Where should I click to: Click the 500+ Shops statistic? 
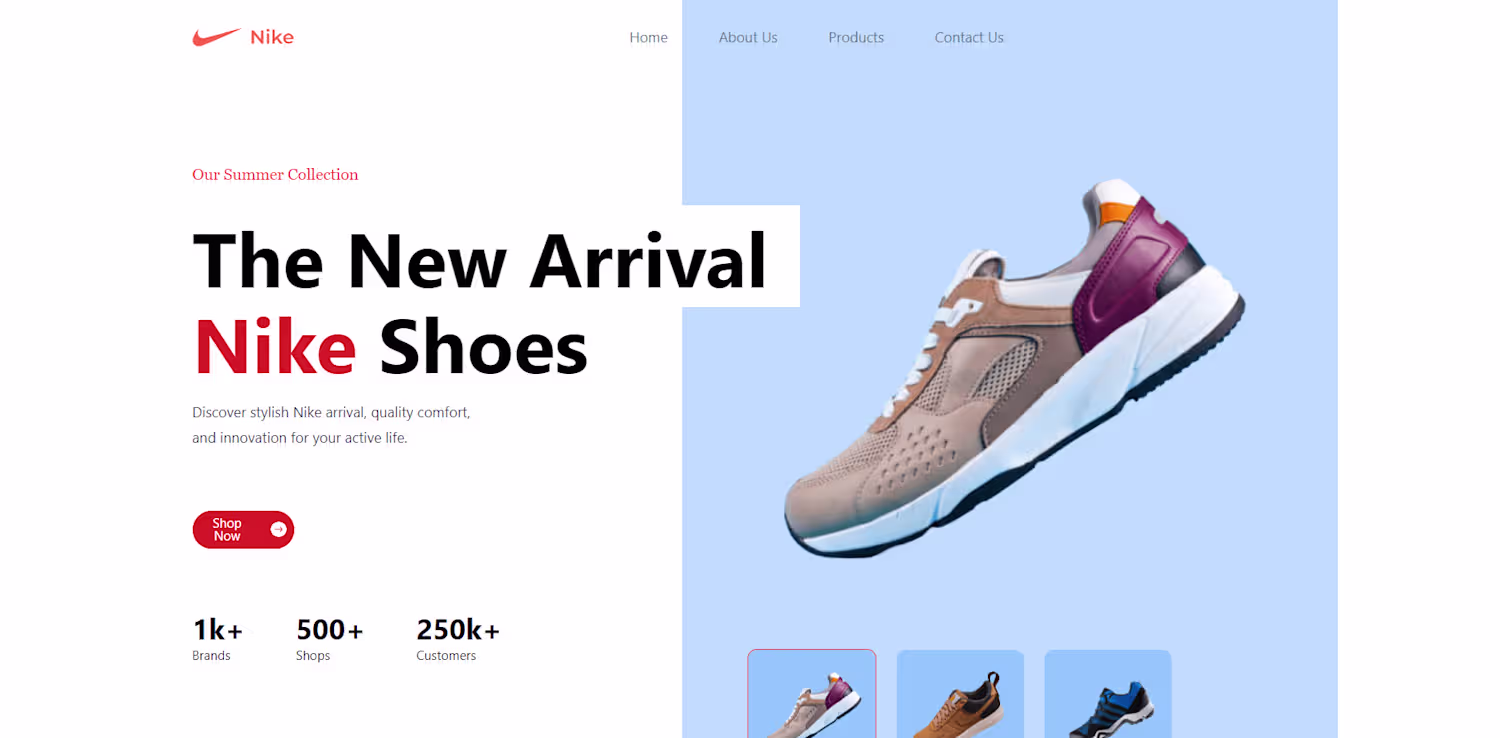[330, 640]
